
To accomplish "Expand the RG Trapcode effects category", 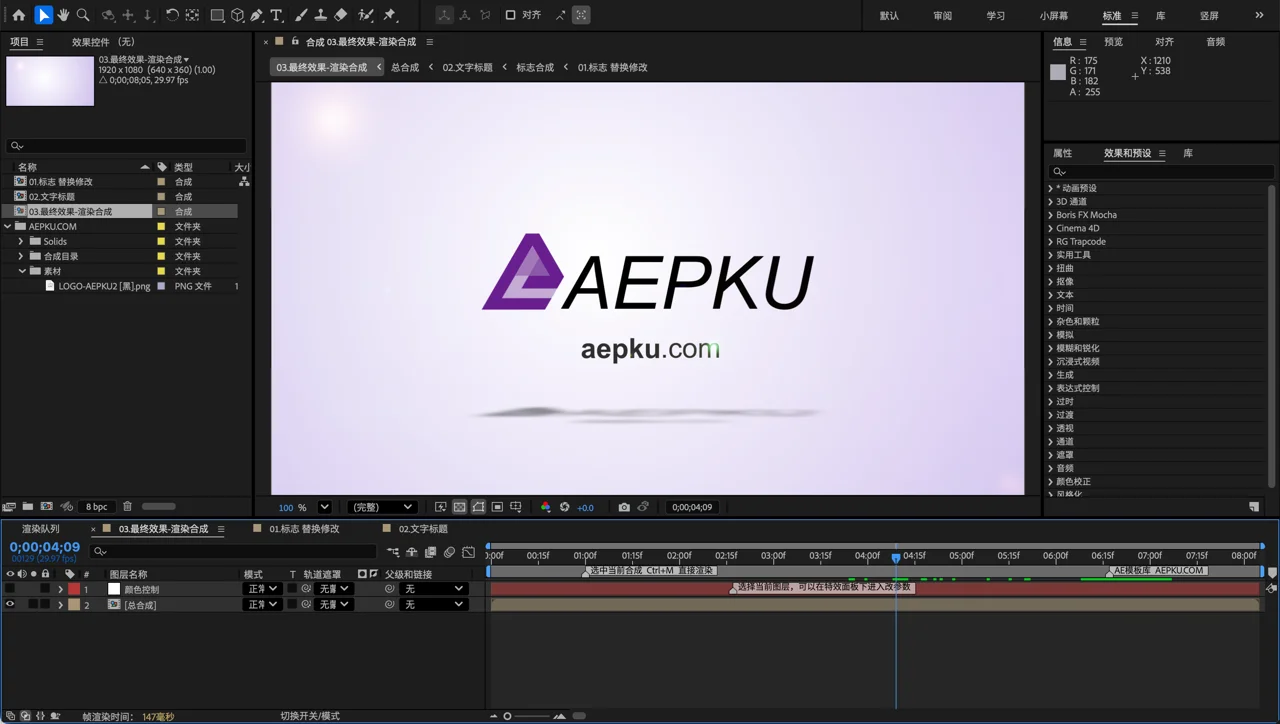I will tap(1050, 241).
